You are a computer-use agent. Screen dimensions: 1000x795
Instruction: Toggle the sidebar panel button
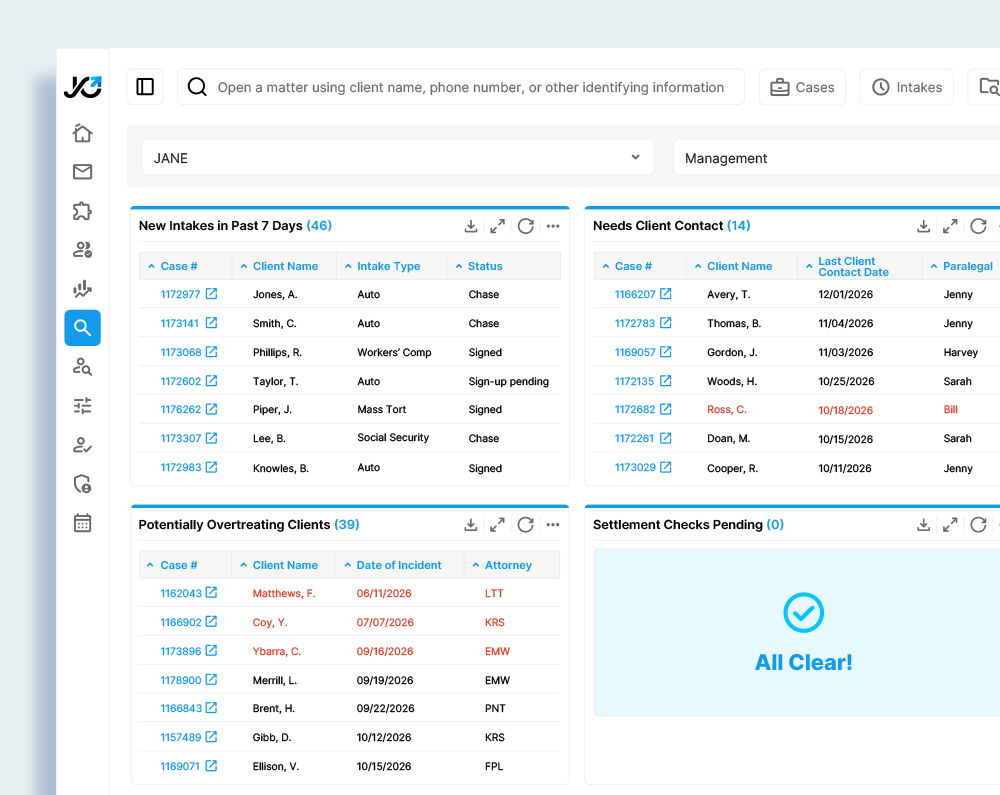coord(145,87)
